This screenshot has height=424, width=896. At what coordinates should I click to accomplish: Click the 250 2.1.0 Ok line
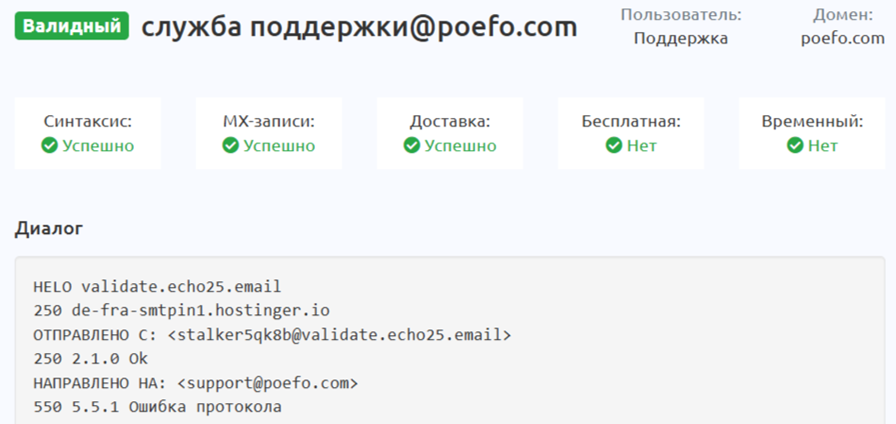point(91,358)
